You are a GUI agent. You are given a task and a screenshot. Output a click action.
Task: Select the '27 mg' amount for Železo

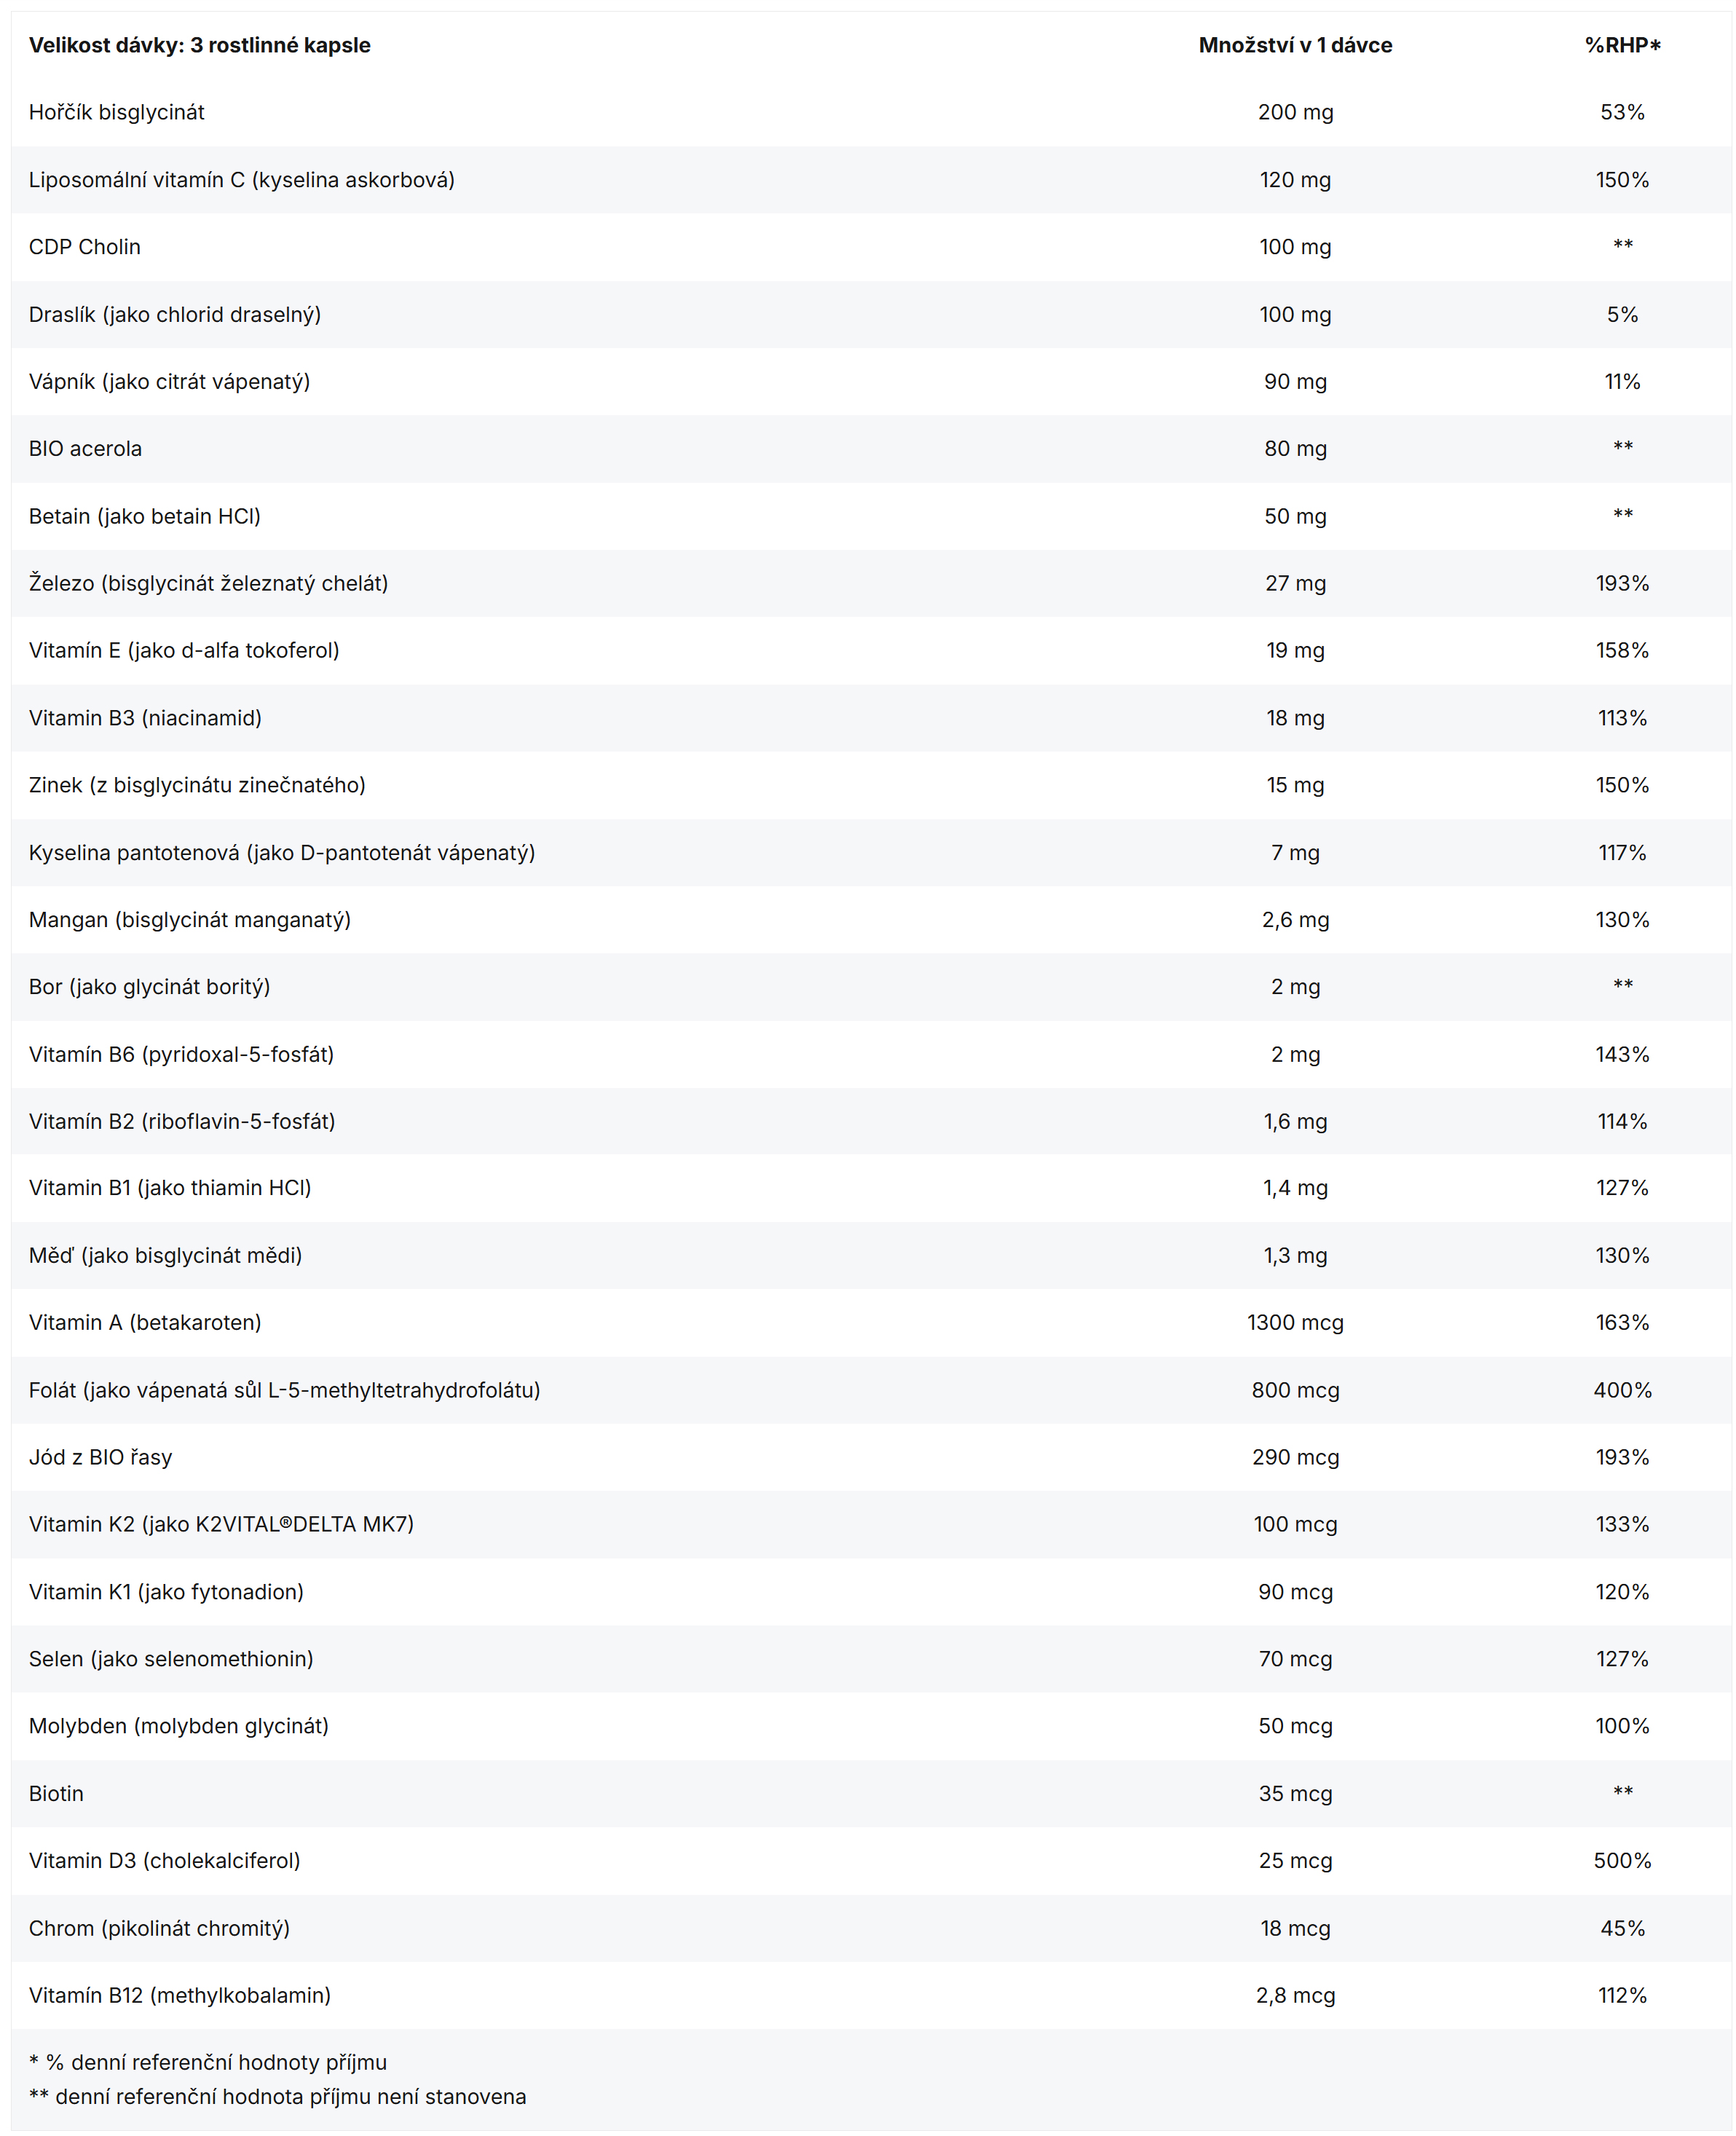(1294, 583)
